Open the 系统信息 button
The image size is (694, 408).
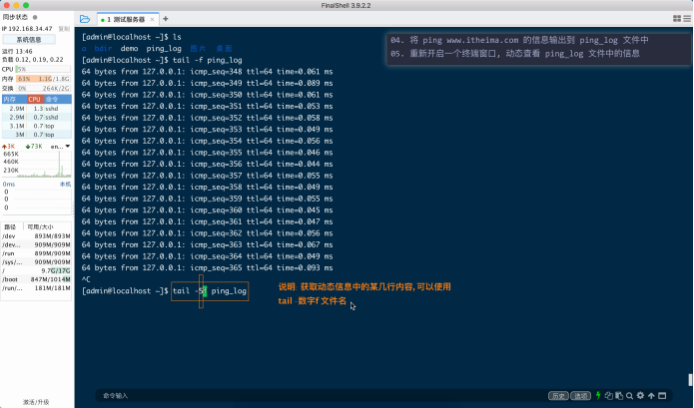coord(29,39)
